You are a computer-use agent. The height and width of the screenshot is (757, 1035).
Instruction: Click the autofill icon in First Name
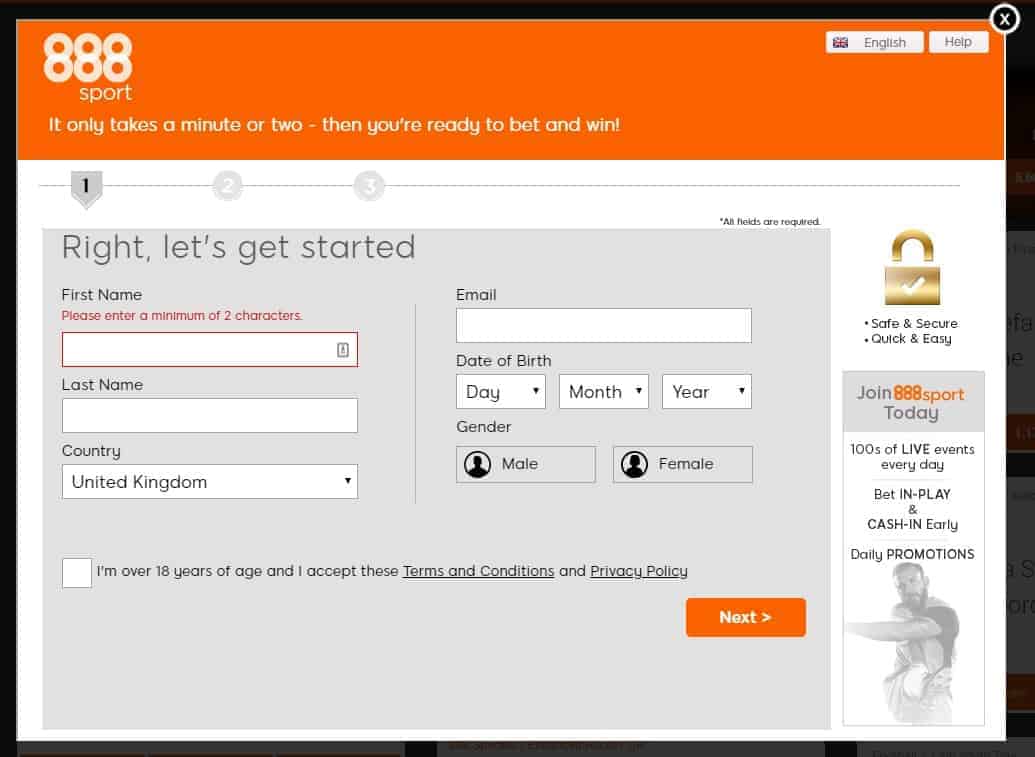click(x=343, y=350)
